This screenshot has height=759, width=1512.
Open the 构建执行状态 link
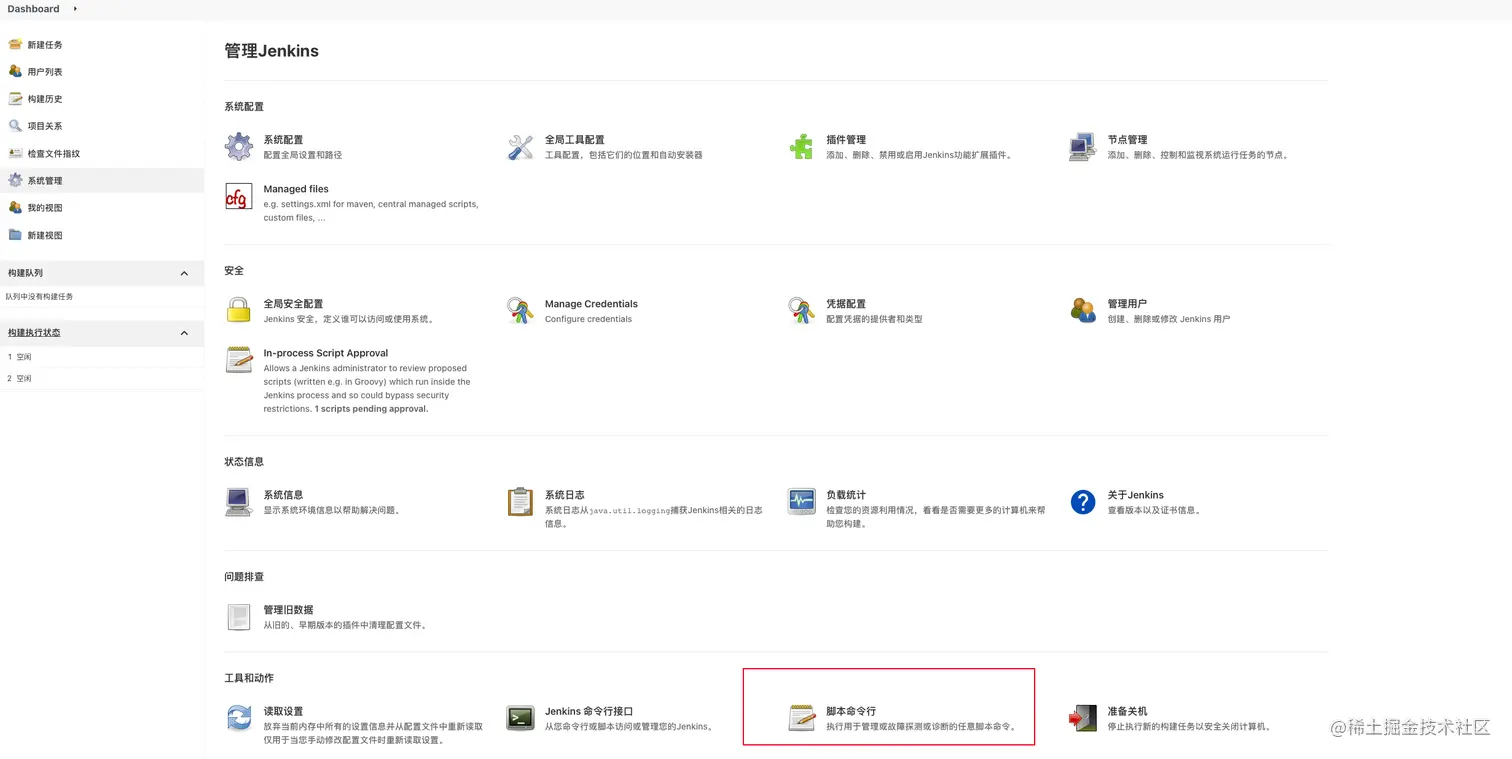[x=34, y=333]
